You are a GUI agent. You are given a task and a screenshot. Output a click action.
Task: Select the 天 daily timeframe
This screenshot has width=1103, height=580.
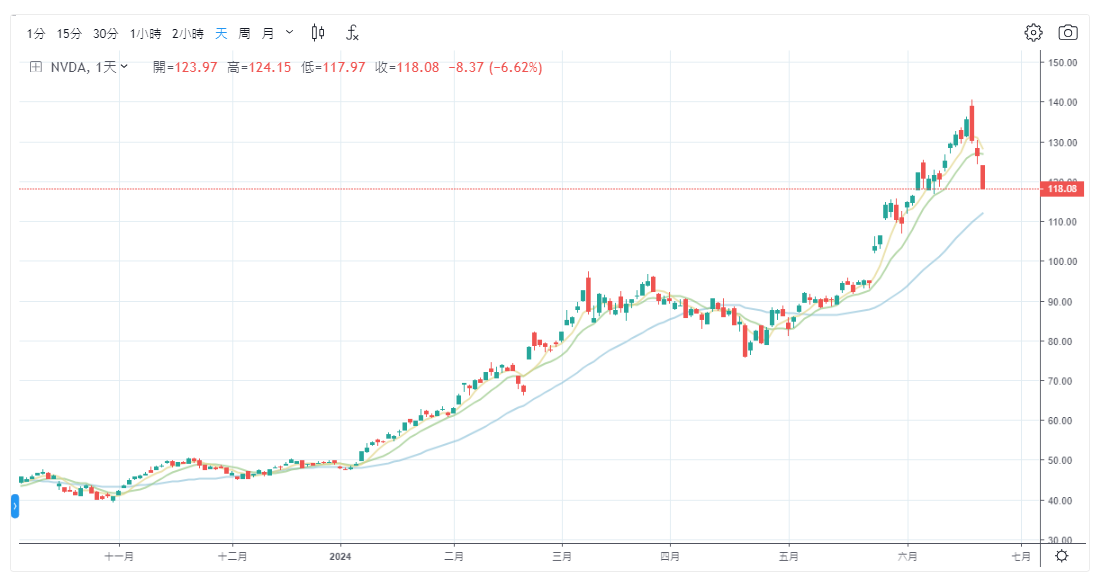(x=221, y=33)
